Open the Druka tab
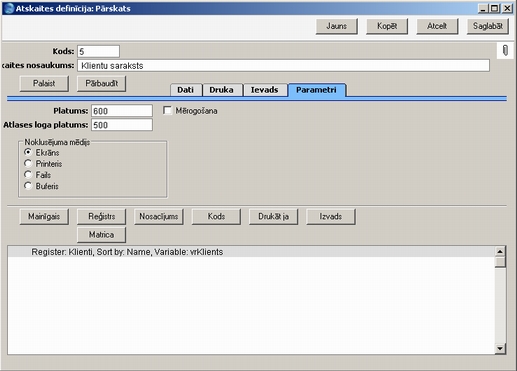This screenshot has height=371, width=517. (221, 90)
